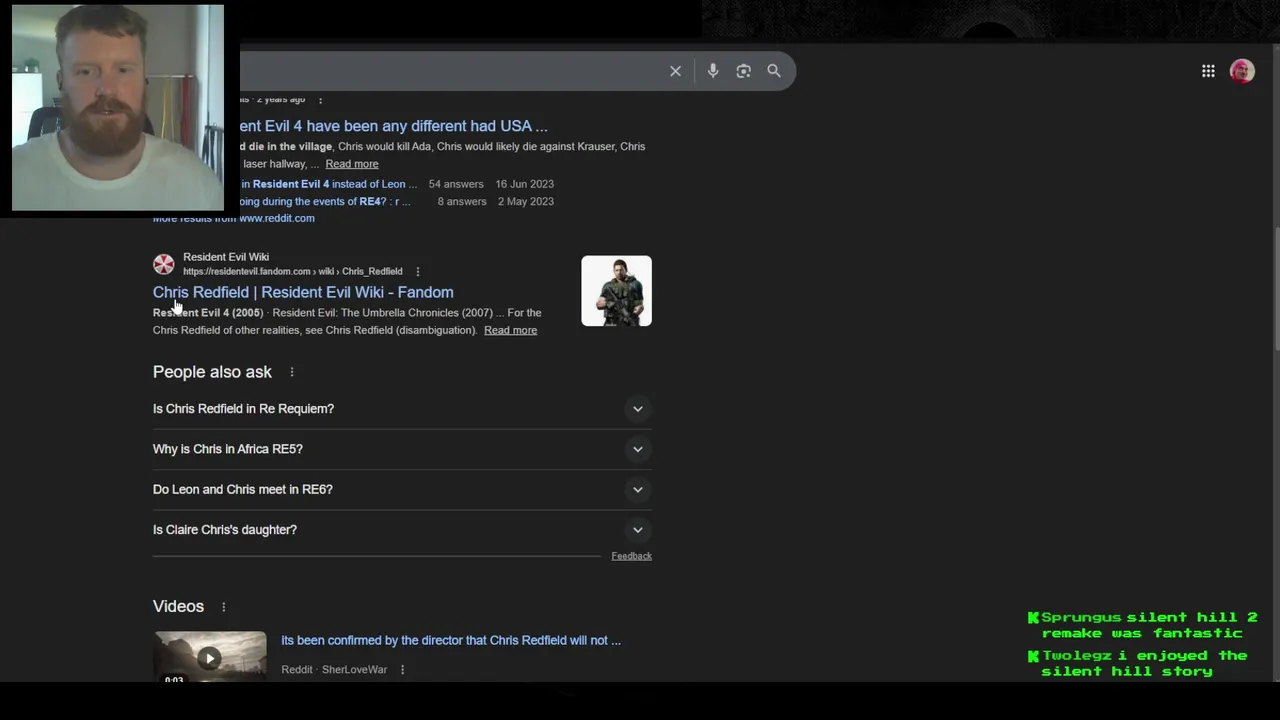Screen dimensions: 1280x720
Task: Clear the search box with X
Action: [x=675, y=71]
